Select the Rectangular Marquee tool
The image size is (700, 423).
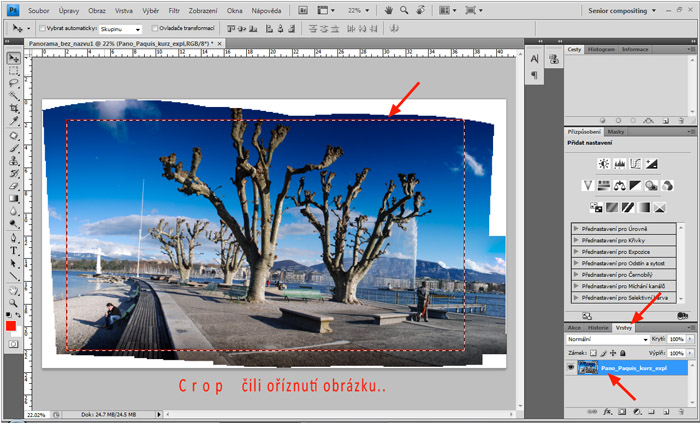point(13,71)
